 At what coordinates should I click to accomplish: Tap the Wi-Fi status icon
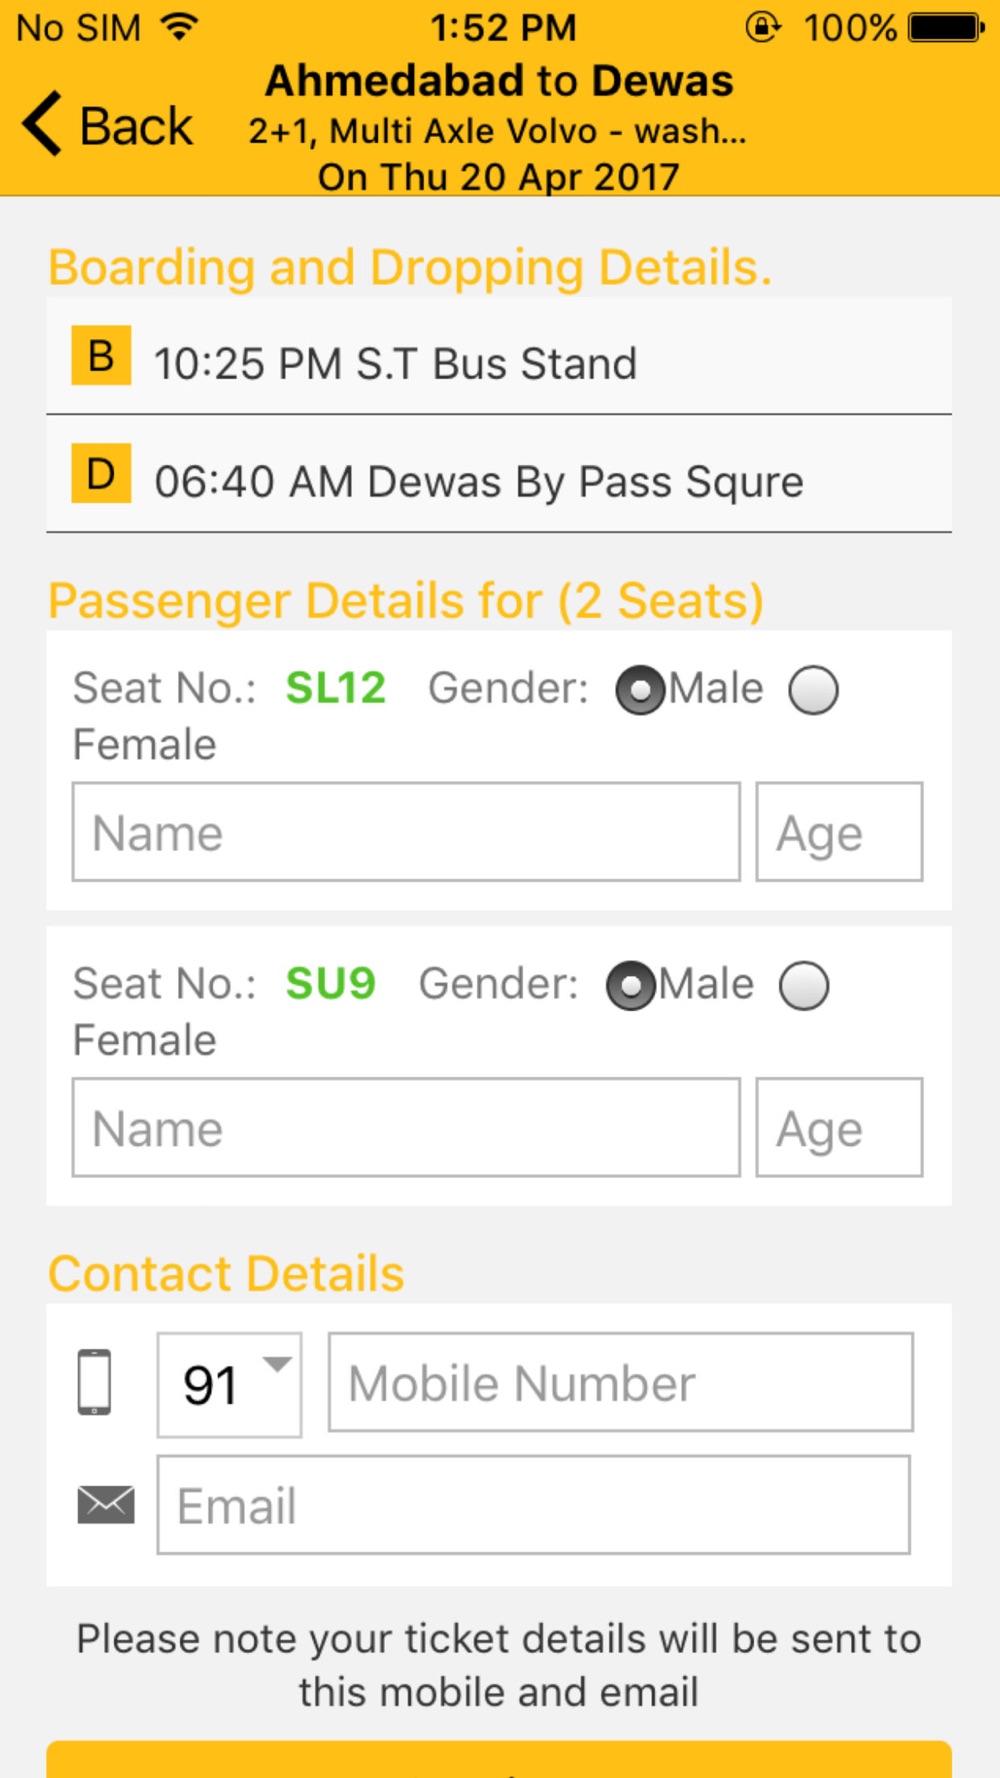coord(180,27)
